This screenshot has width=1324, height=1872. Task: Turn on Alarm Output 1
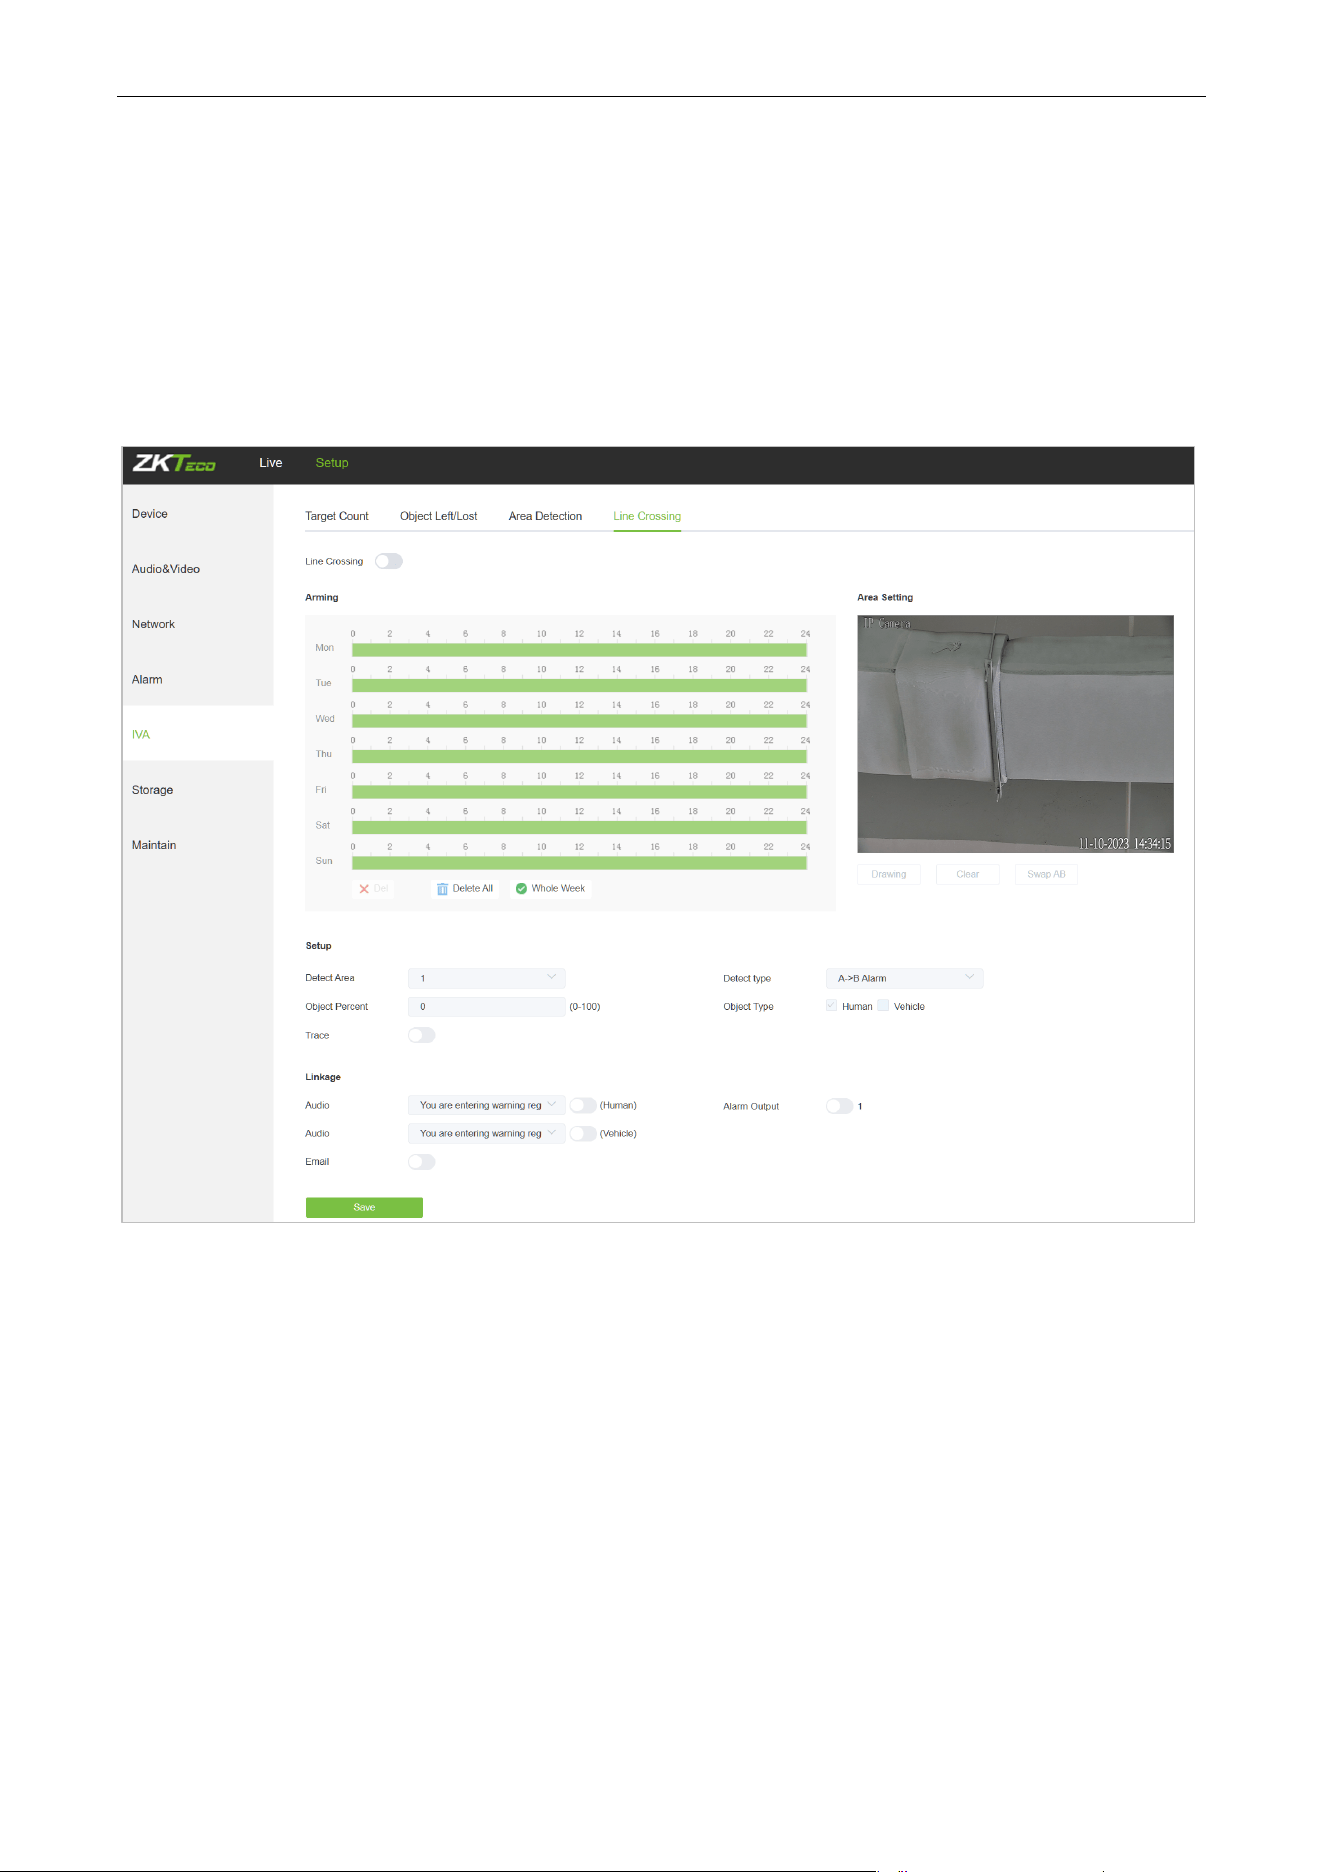839,1106
